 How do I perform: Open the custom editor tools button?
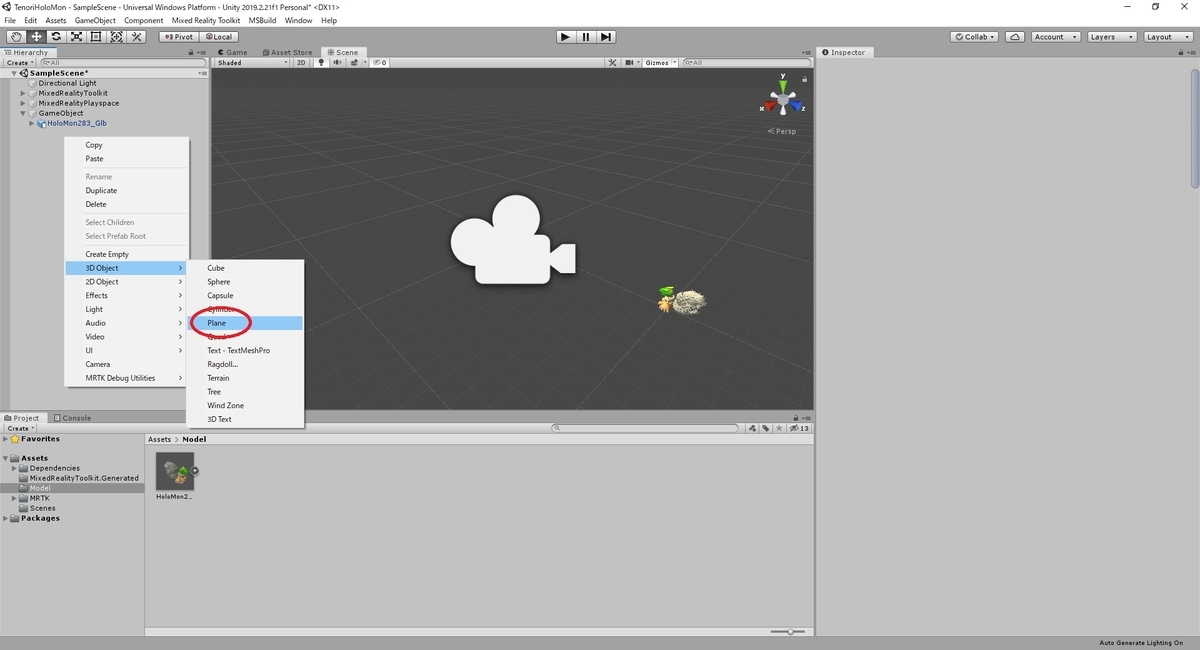pos(137,37)
